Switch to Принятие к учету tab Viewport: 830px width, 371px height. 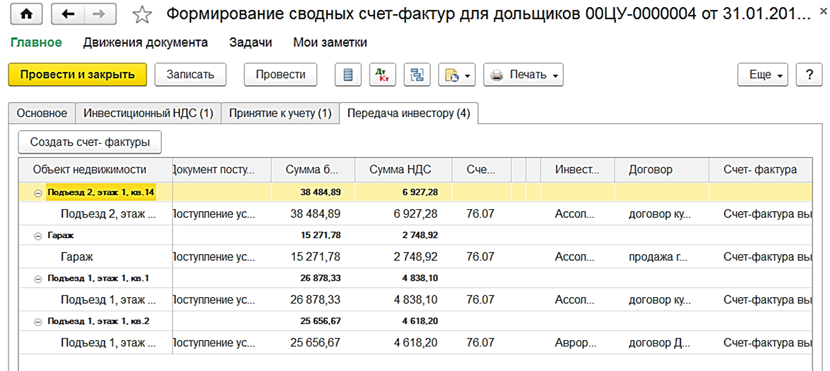(x=280, y=113)
